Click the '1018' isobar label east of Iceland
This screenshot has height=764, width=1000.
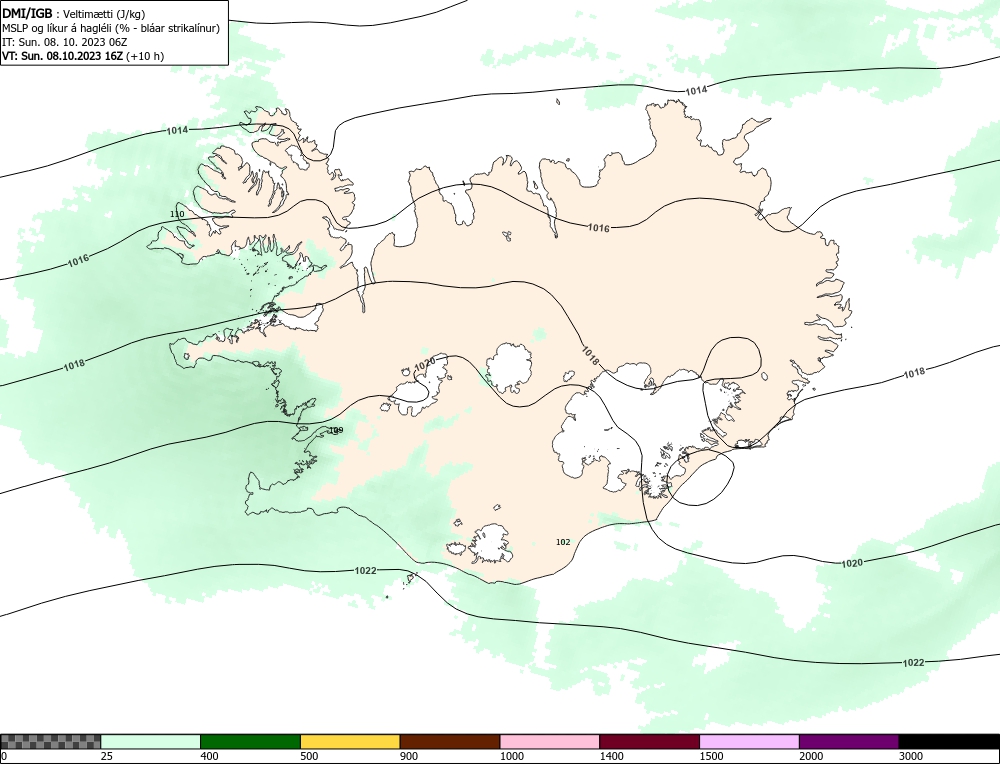(x=914, y=372)
